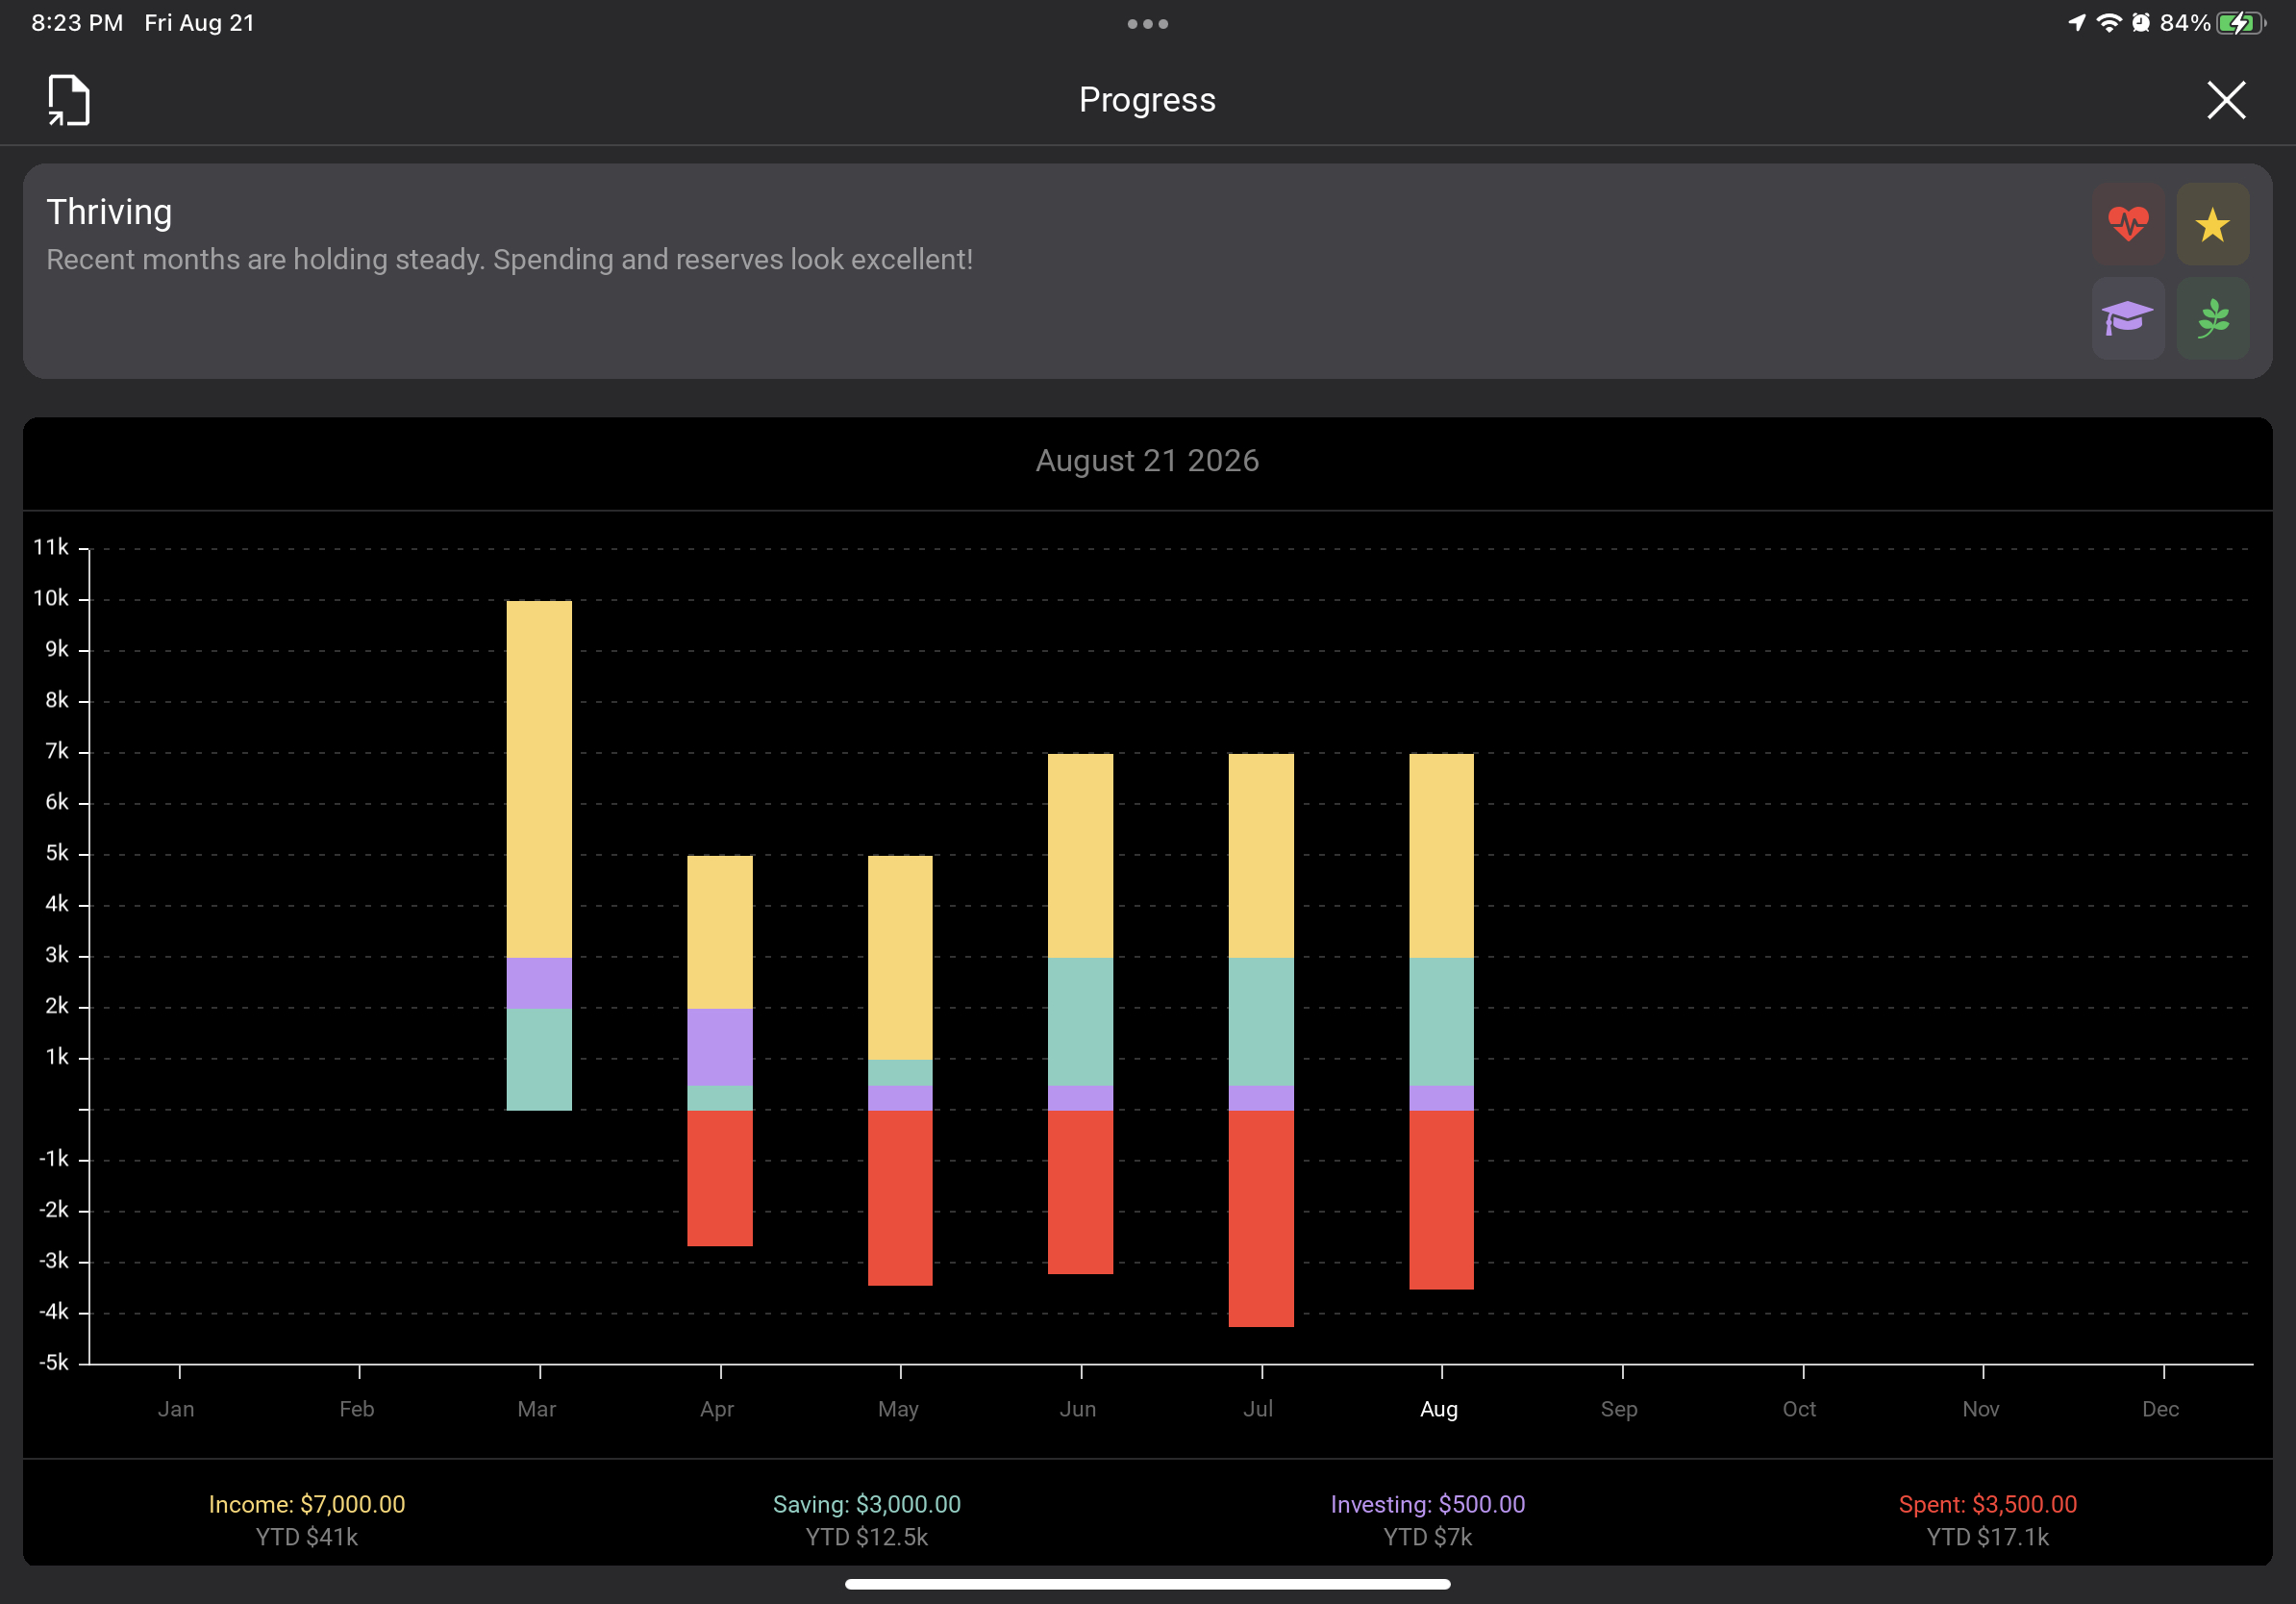The width and height of the screenshot is (2296, 1604).
Task: Select the Jan month label
Action: coord(176,1409)
